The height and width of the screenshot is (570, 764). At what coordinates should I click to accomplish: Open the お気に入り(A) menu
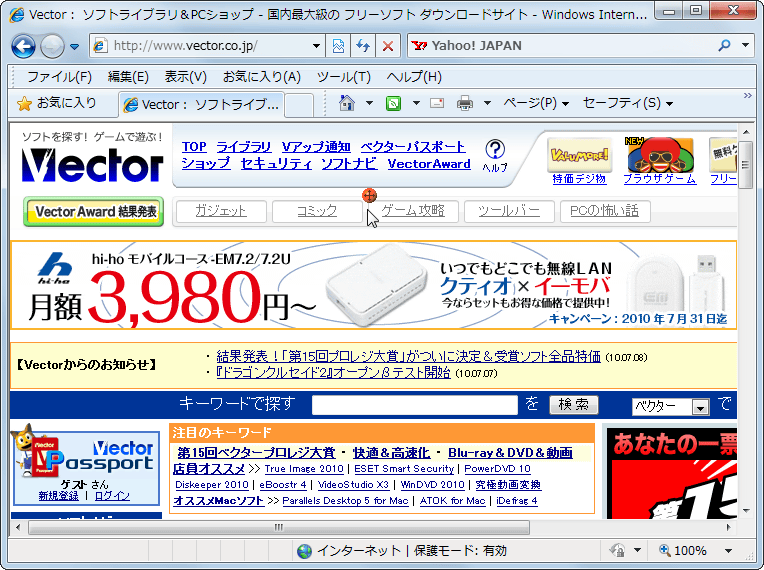(x=262, y=76)
